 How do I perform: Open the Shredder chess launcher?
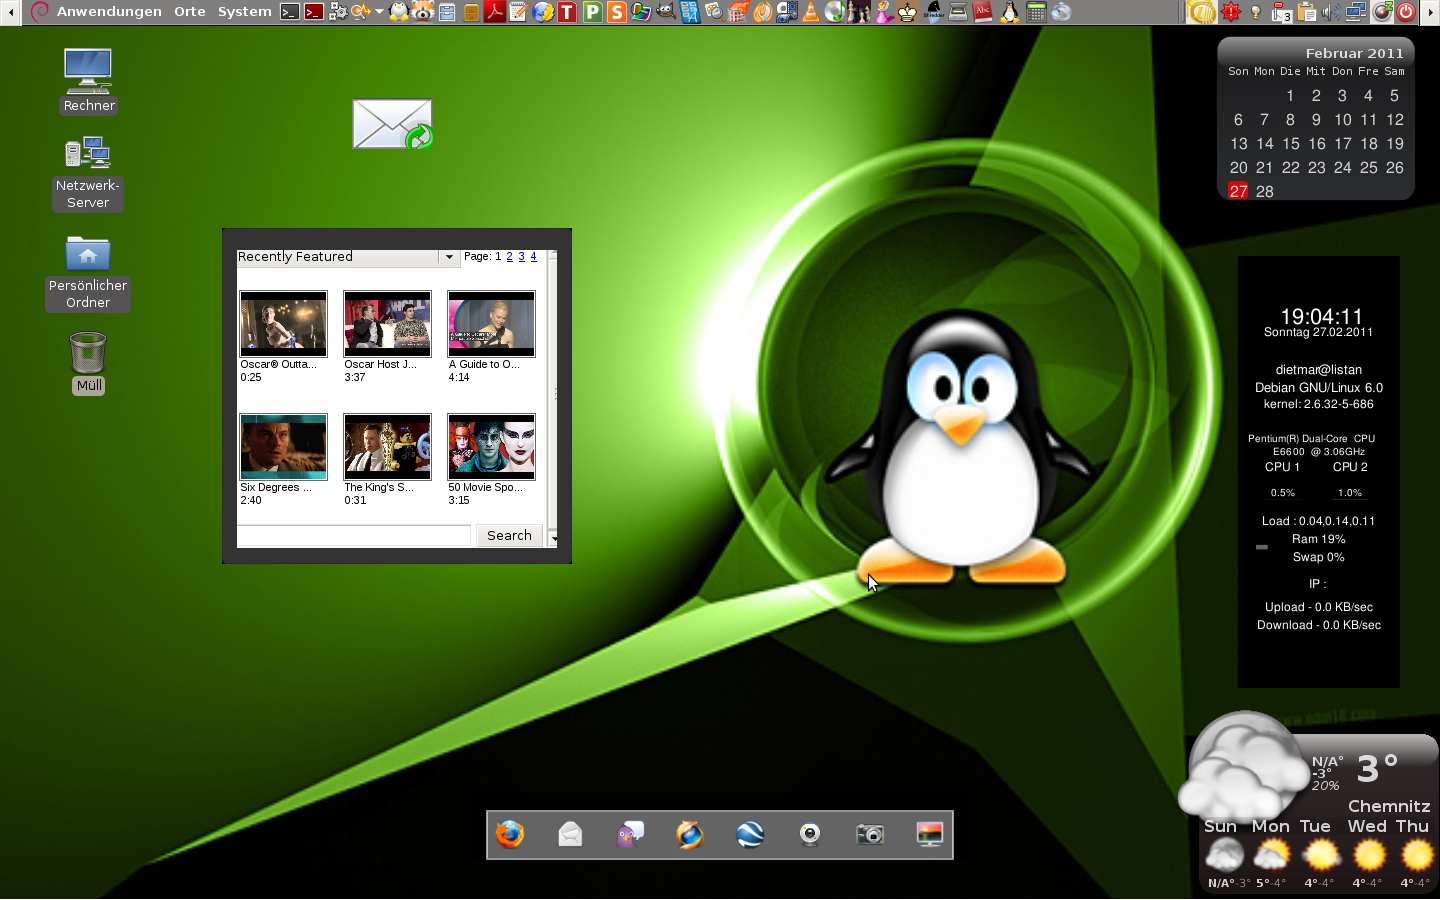pos(932,12)
